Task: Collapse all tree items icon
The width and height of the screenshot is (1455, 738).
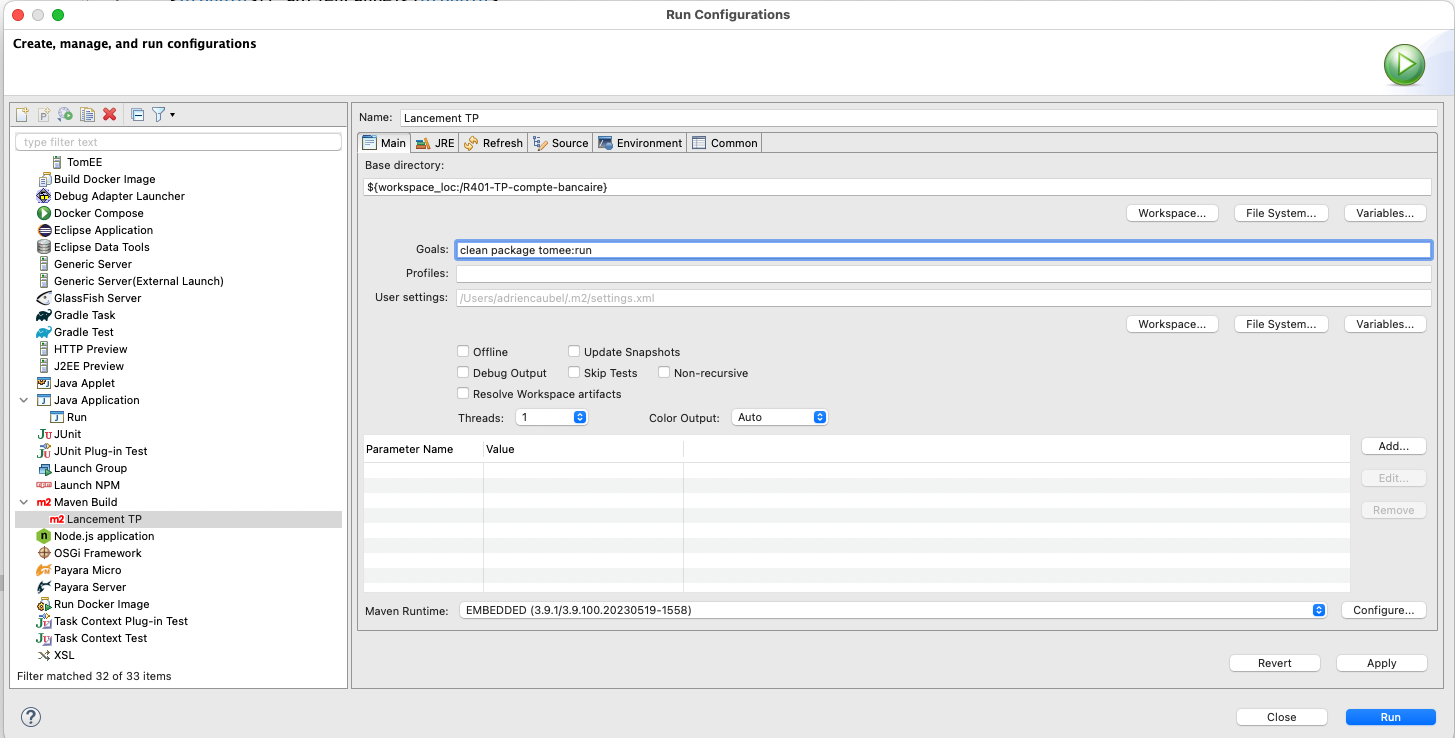Action: (138, 115)
